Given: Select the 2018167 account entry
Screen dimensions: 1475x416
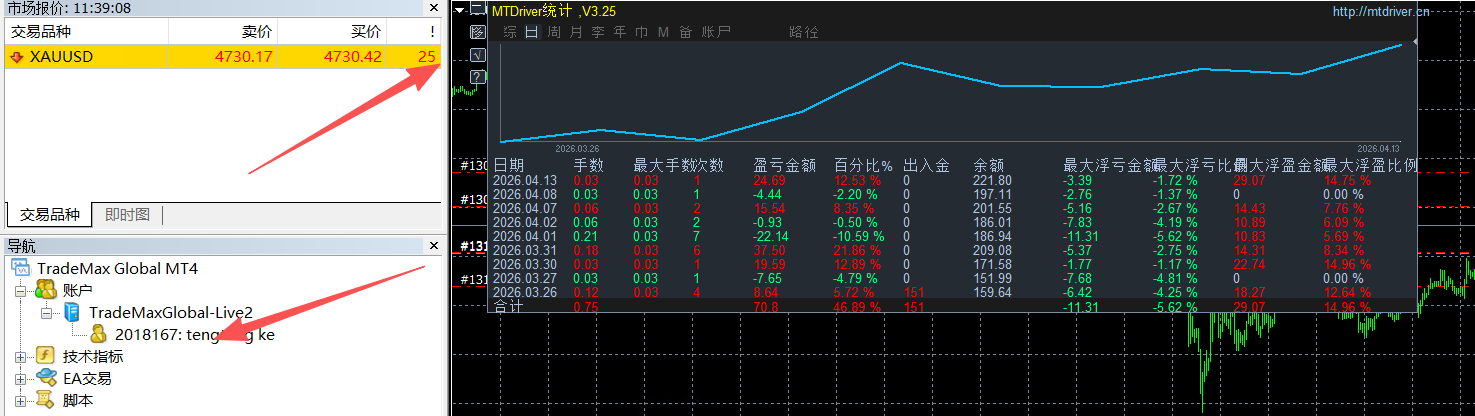Looking at the screenshot, I should [x=195, y=334].
